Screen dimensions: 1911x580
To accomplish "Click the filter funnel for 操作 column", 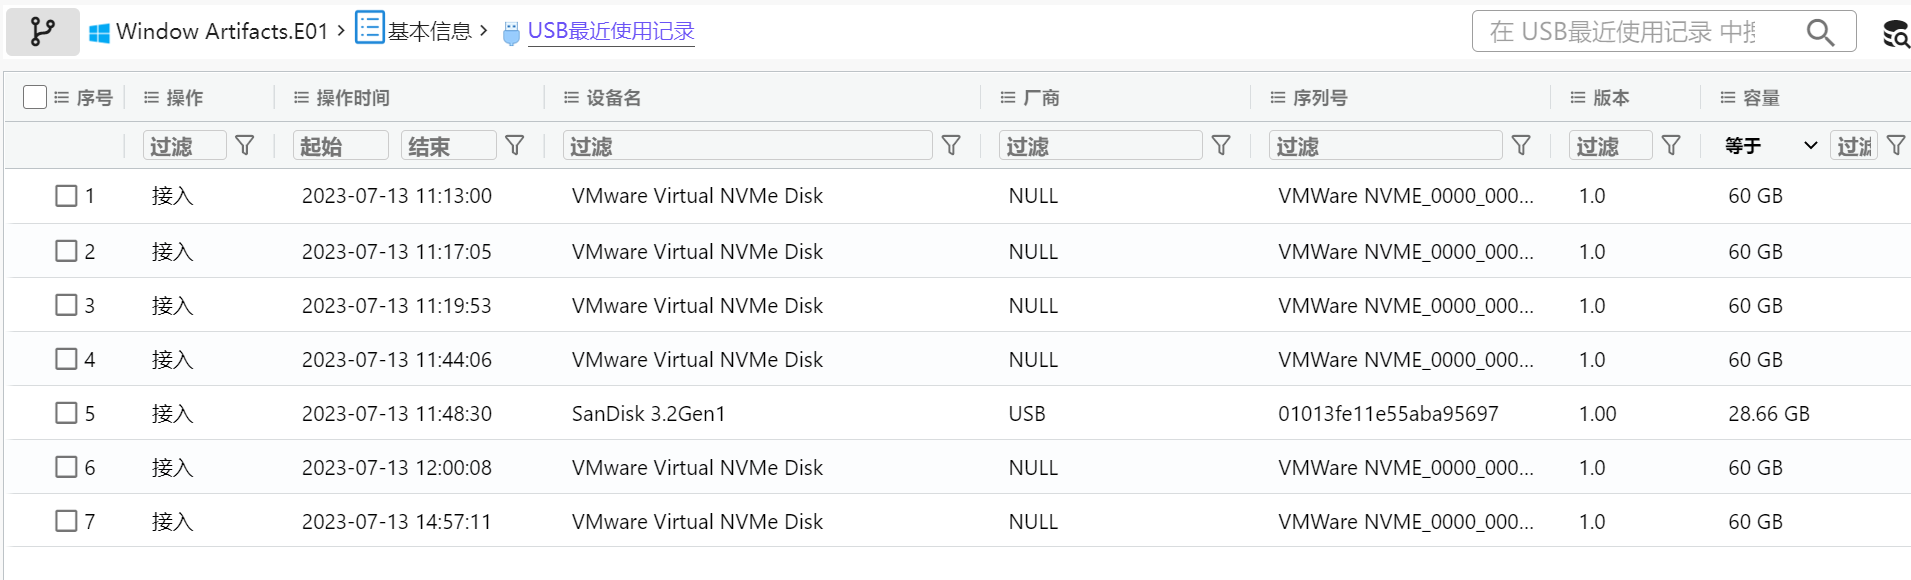I will 245,146.
